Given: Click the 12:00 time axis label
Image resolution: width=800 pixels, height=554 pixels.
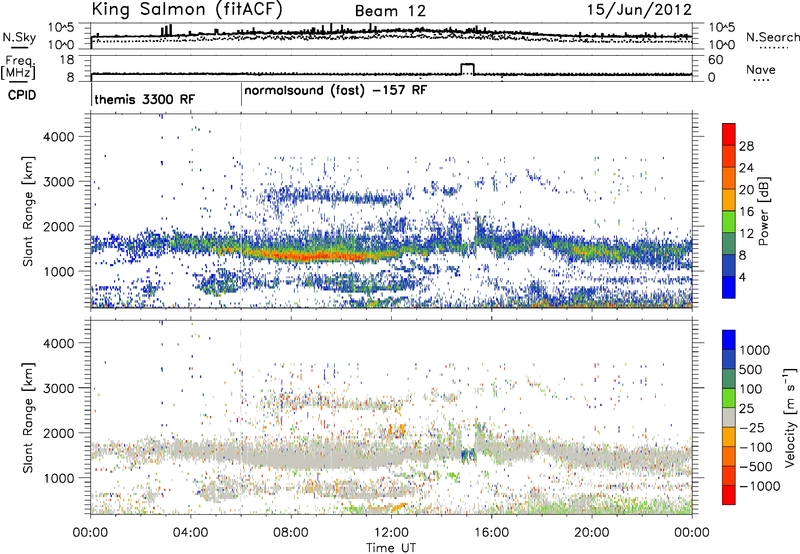Looking at the screenshot, I should click(x=391, y=533).
